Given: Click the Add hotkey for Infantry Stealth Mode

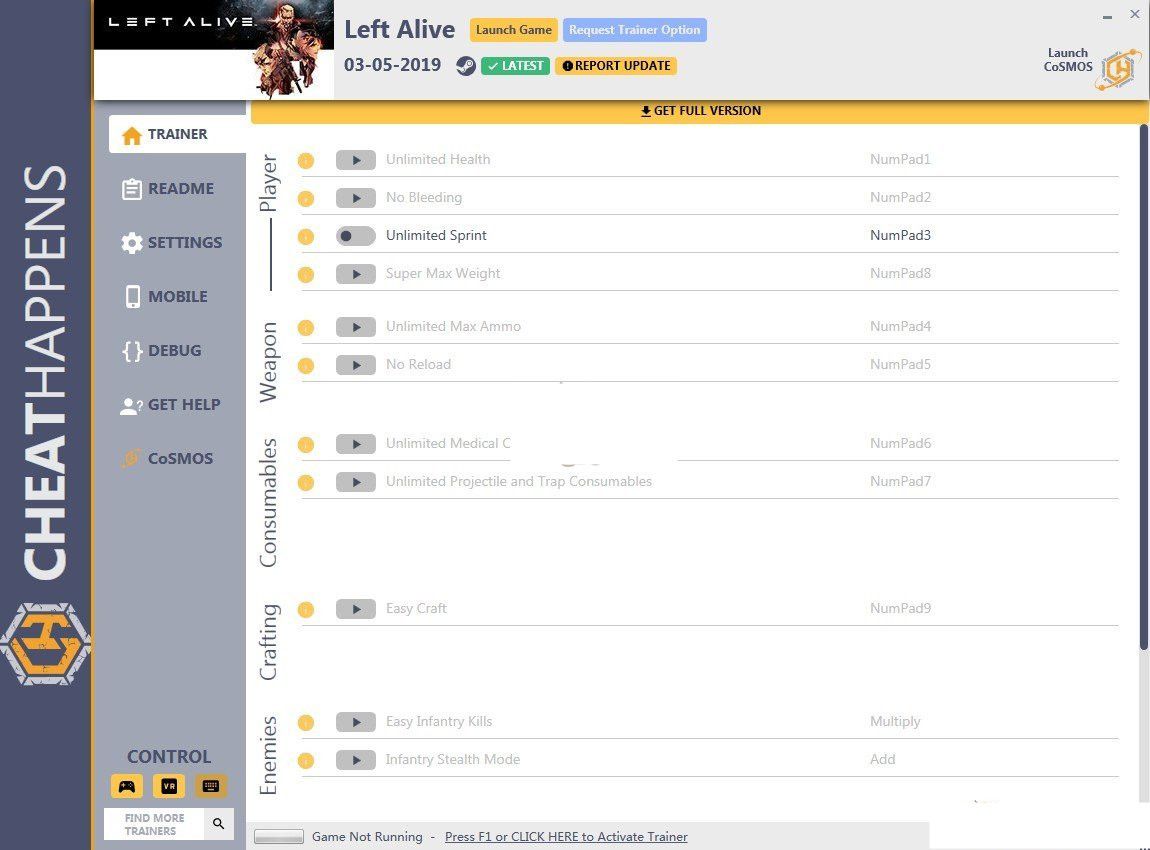Looking at the screenshot, I should [882, 760].
